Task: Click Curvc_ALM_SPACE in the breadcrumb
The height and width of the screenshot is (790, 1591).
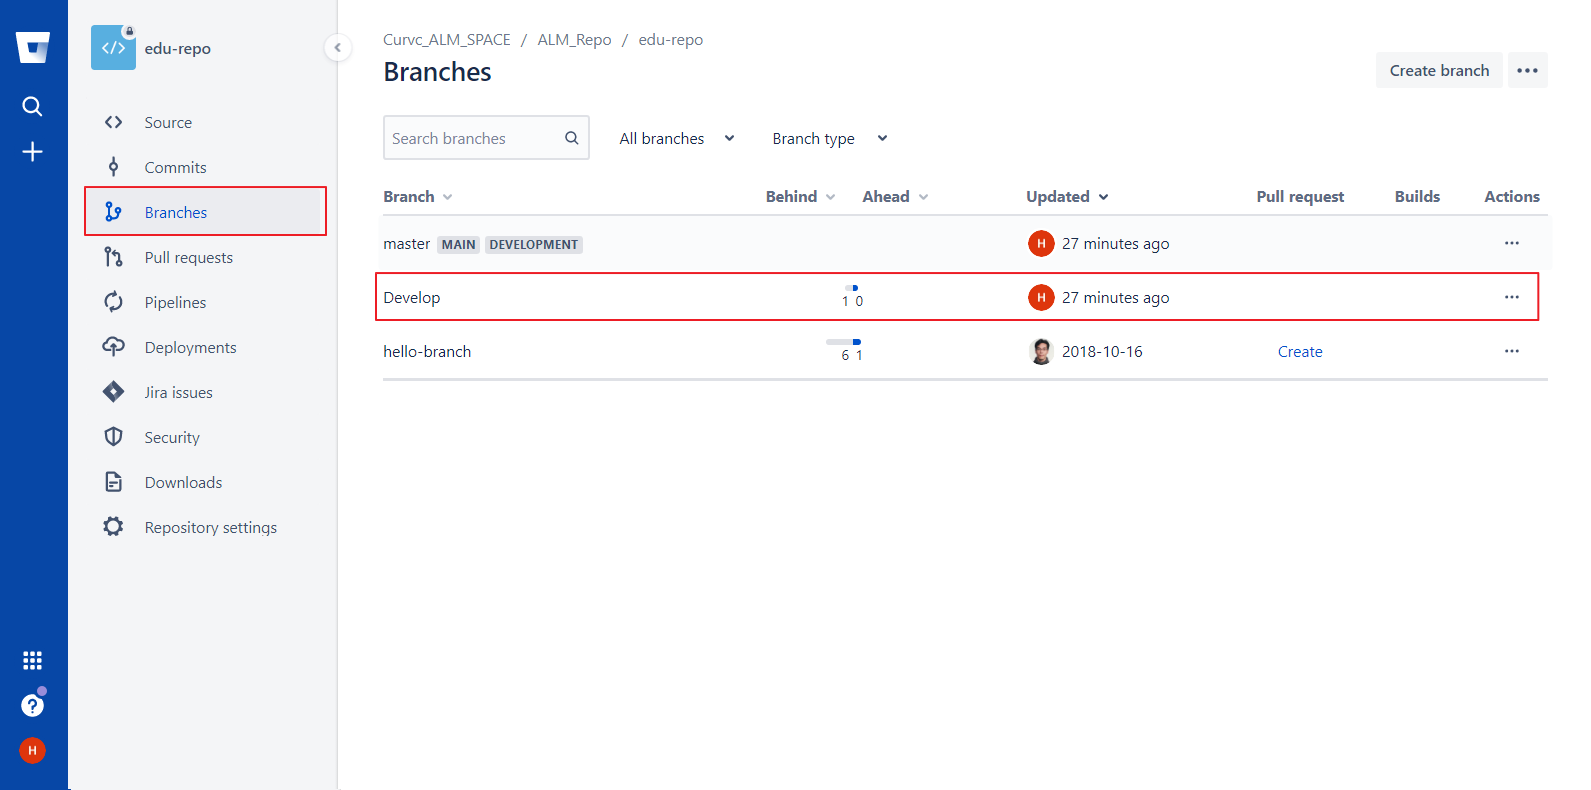Action: coord(447,40)
